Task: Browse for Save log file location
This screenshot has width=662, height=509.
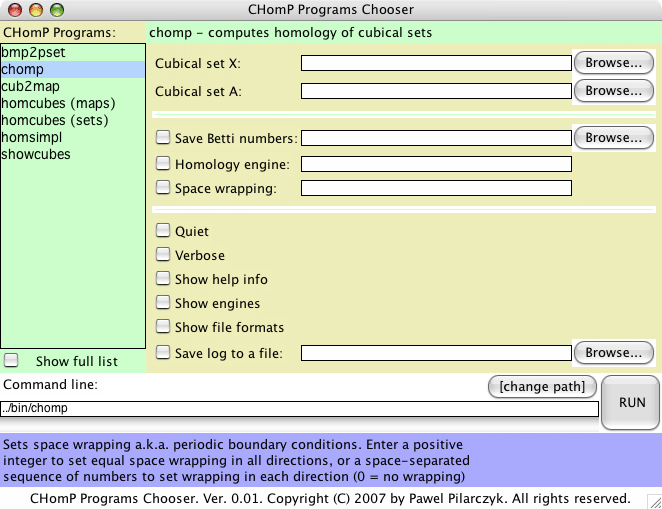Action: click(x=614, y=352)
